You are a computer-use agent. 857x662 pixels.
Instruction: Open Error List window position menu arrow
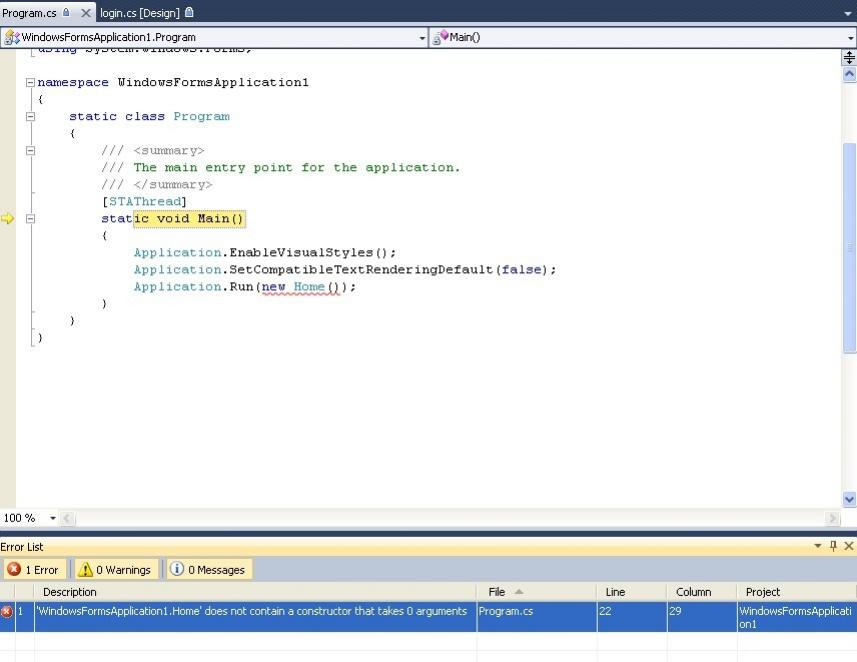(818, 546)
